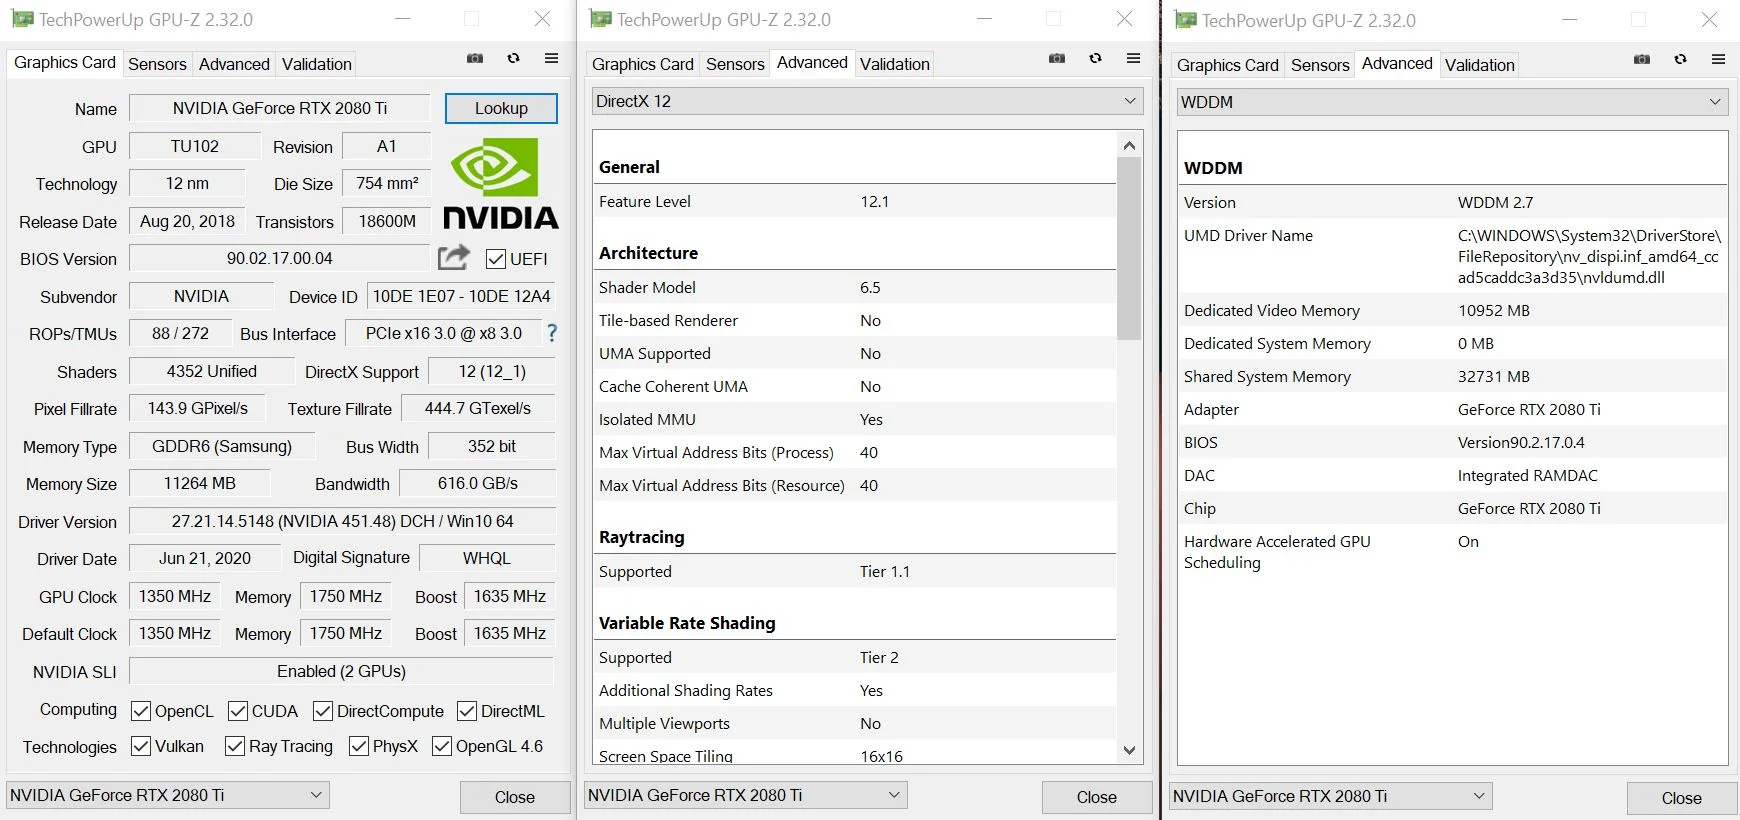Click GPU-Z app icon in middle title bar
The height and width of the screenshot is (820, 1740).
pyautogui.click(x=600, y=19)
